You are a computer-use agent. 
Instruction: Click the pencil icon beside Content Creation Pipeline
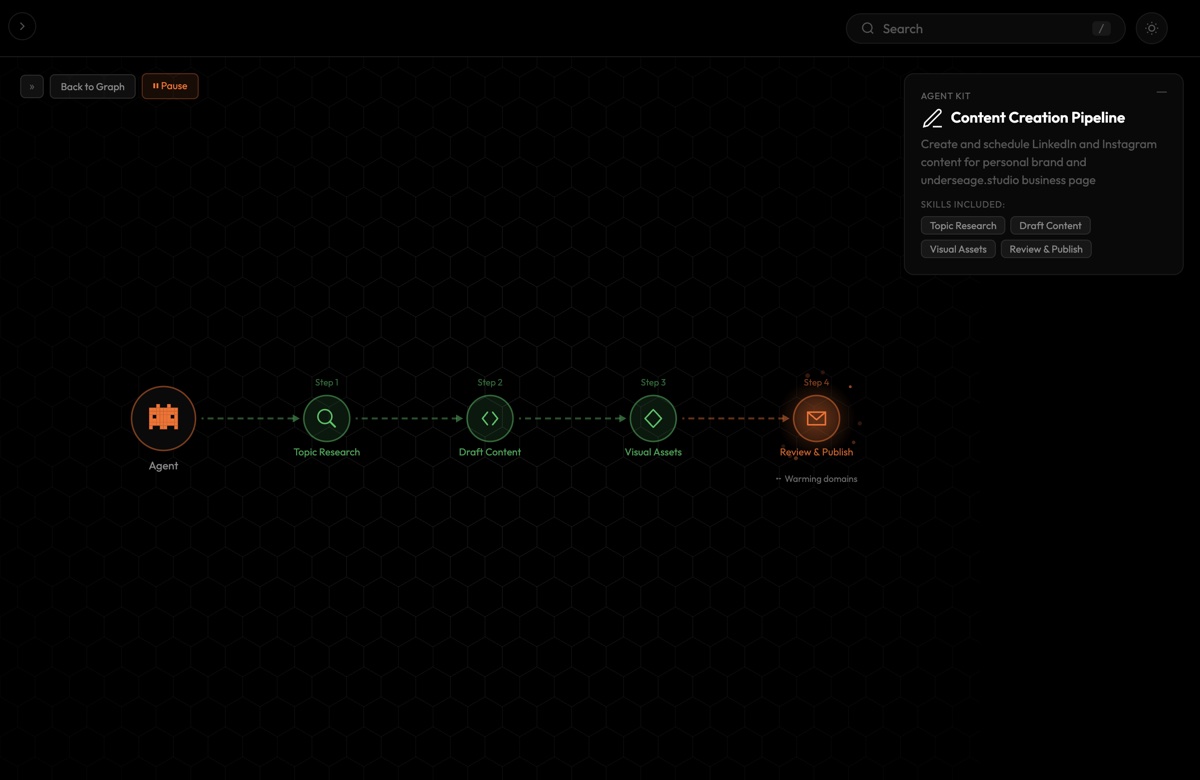[932, 118]
